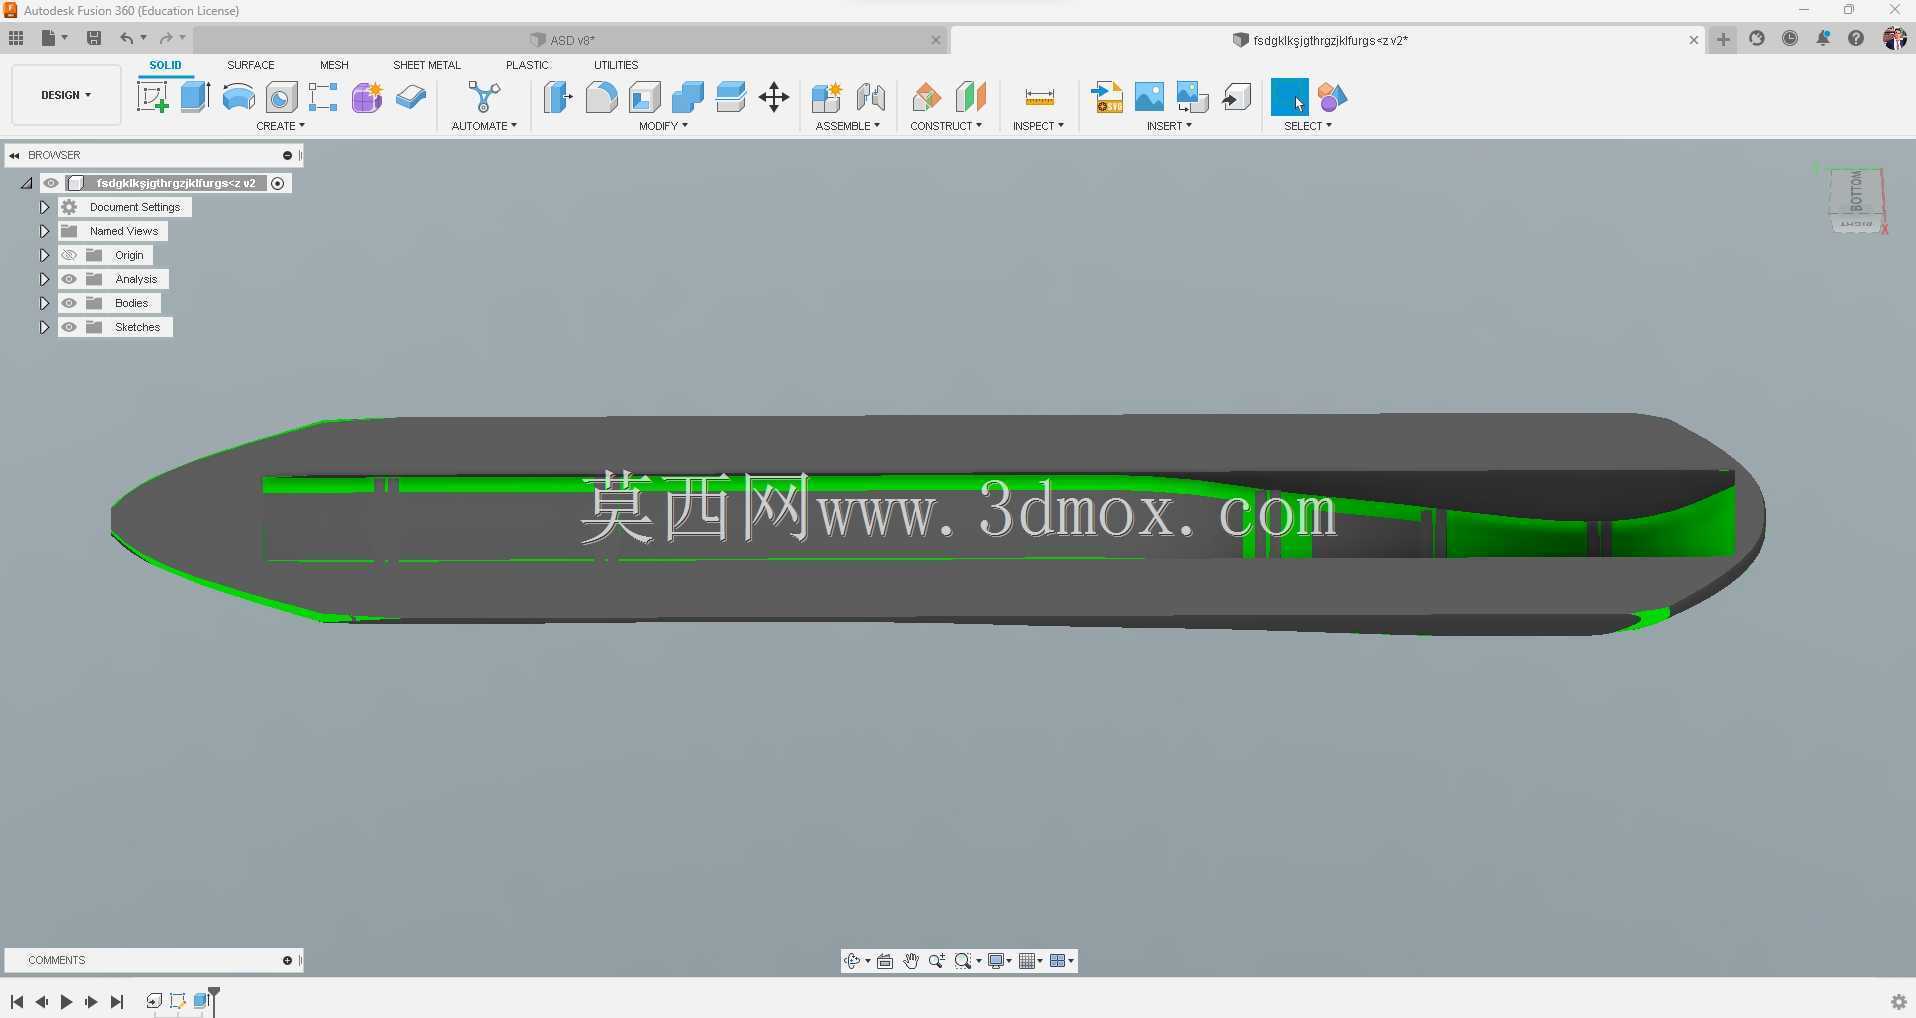
Task: Click the Automate fork icon
Action: (484, 97)
